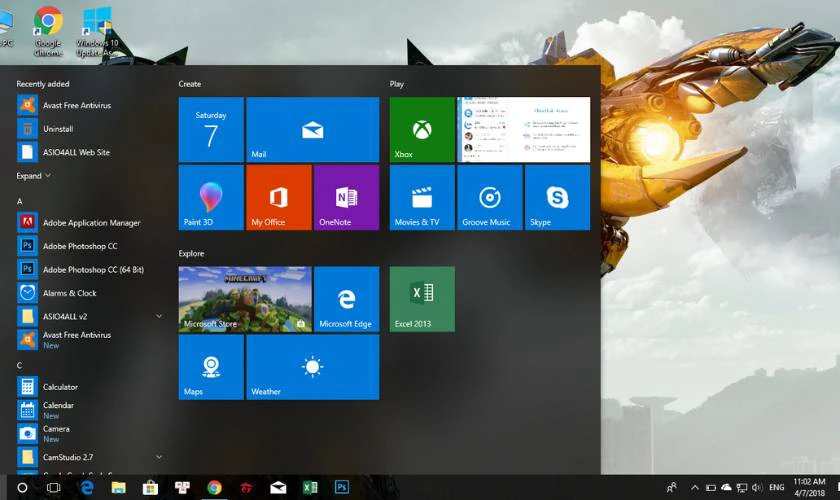Open Task View on the taskbar
The width and height of the screenshot is (840, 500).
click(54, 488)
